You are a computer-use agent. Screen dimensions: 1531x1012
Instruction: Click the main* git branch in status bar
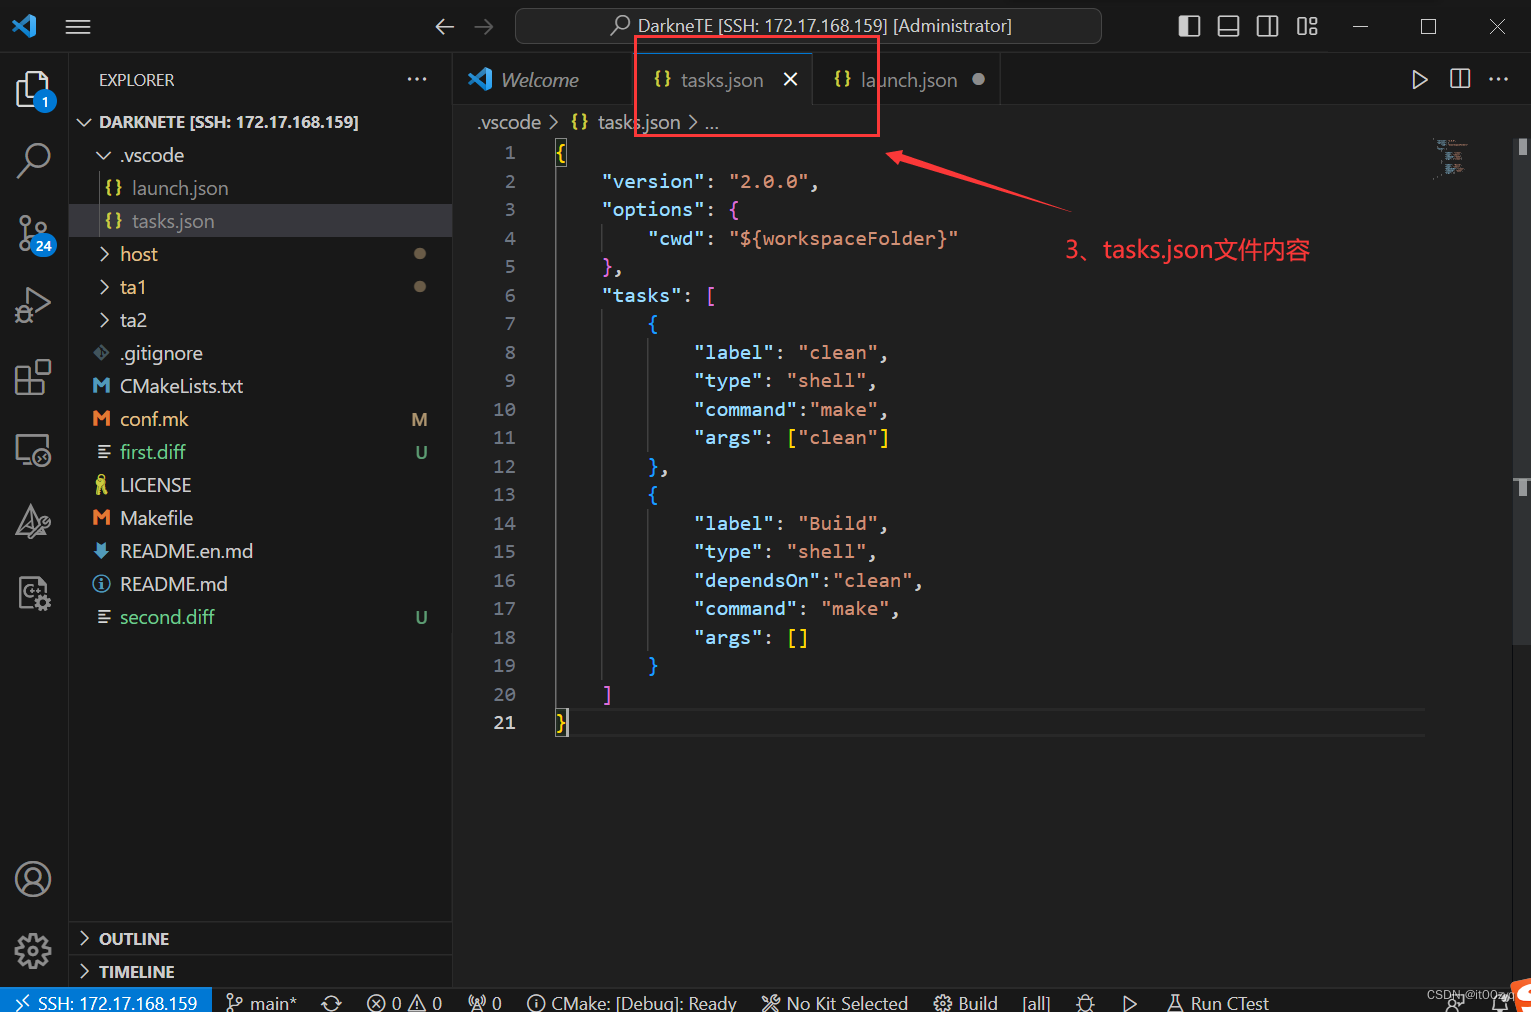tap(262, 1002)
